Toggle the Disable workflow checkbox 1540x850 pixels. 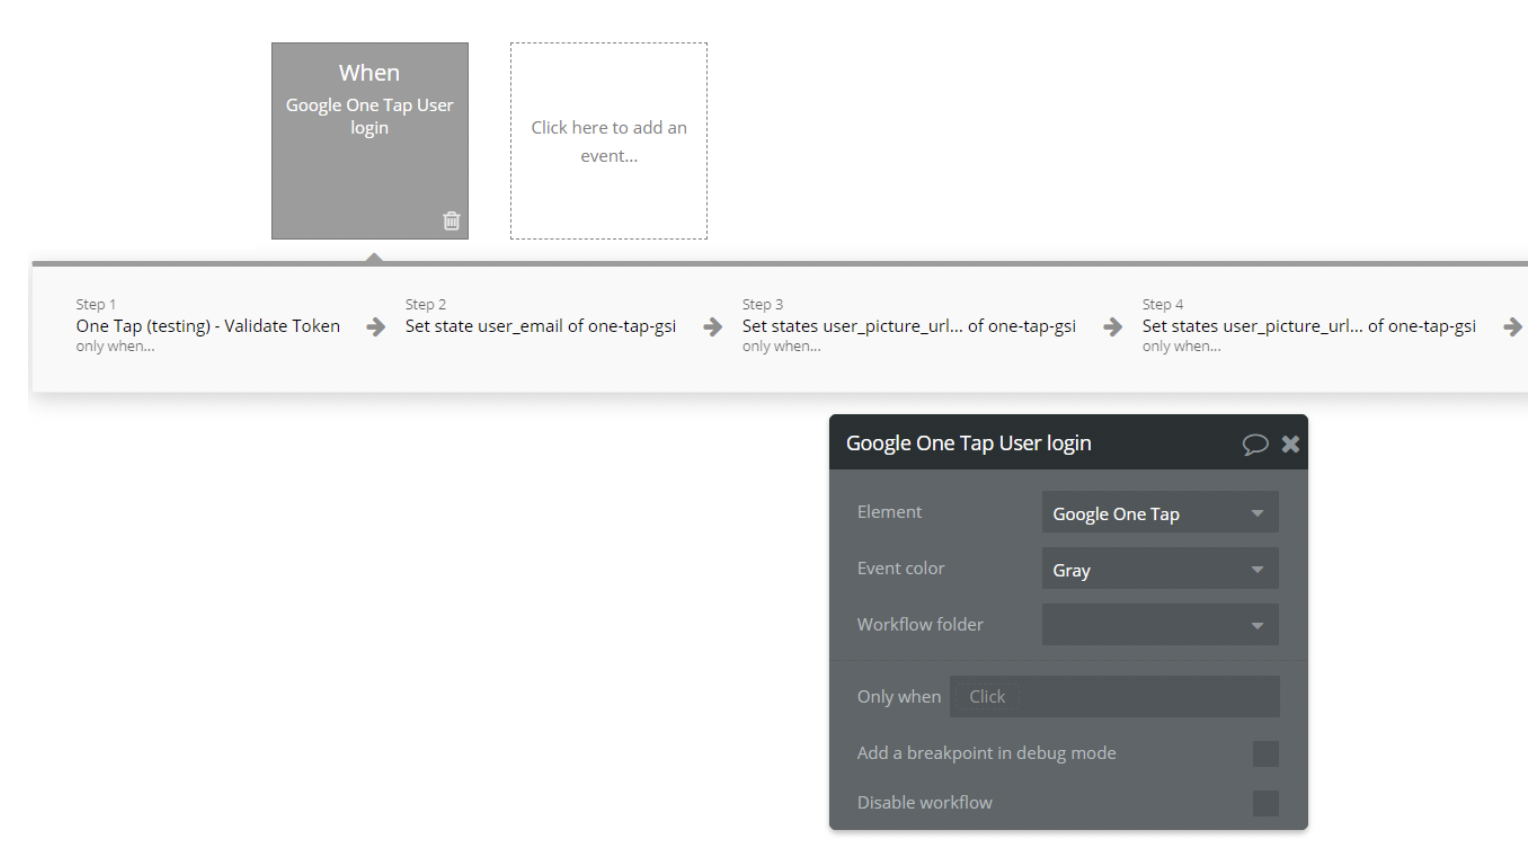click(x=1265, y=803)
